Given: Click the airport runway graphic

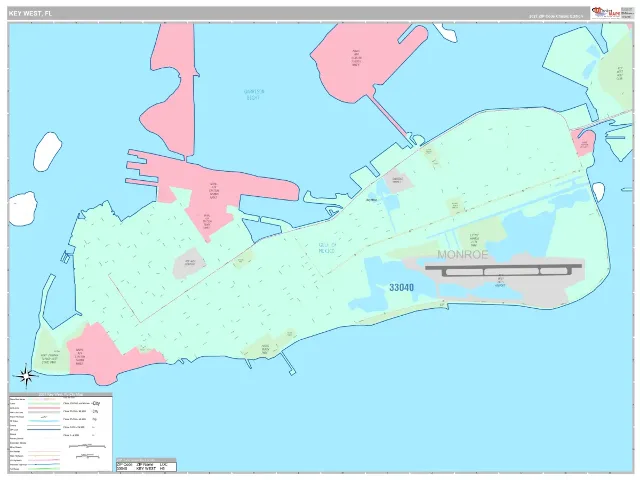Looking at the screenshot, I should tap(504, 271).
